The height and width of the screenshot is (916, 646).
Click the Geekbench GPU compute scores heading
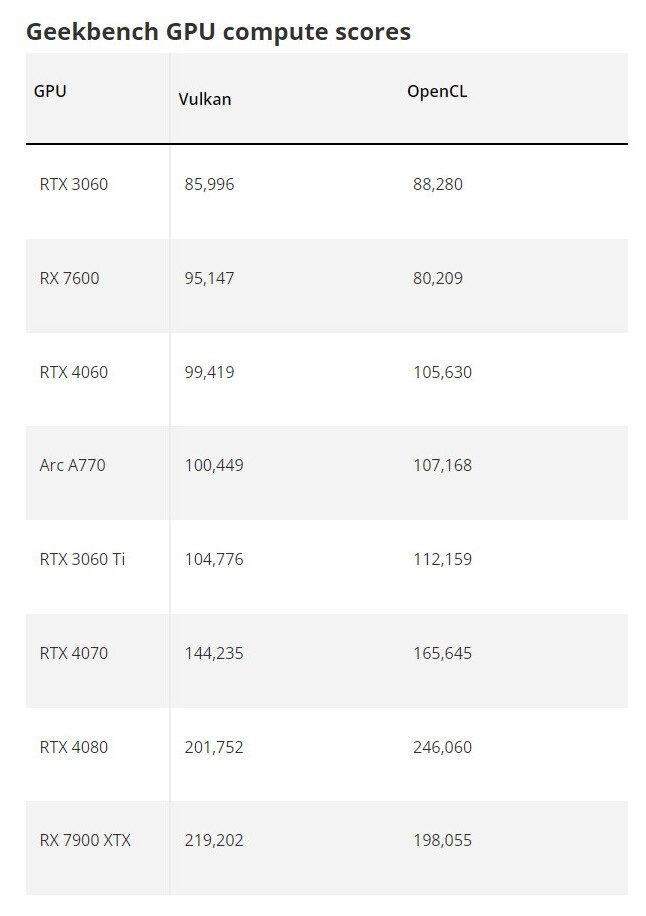click(x=218, y=32)
